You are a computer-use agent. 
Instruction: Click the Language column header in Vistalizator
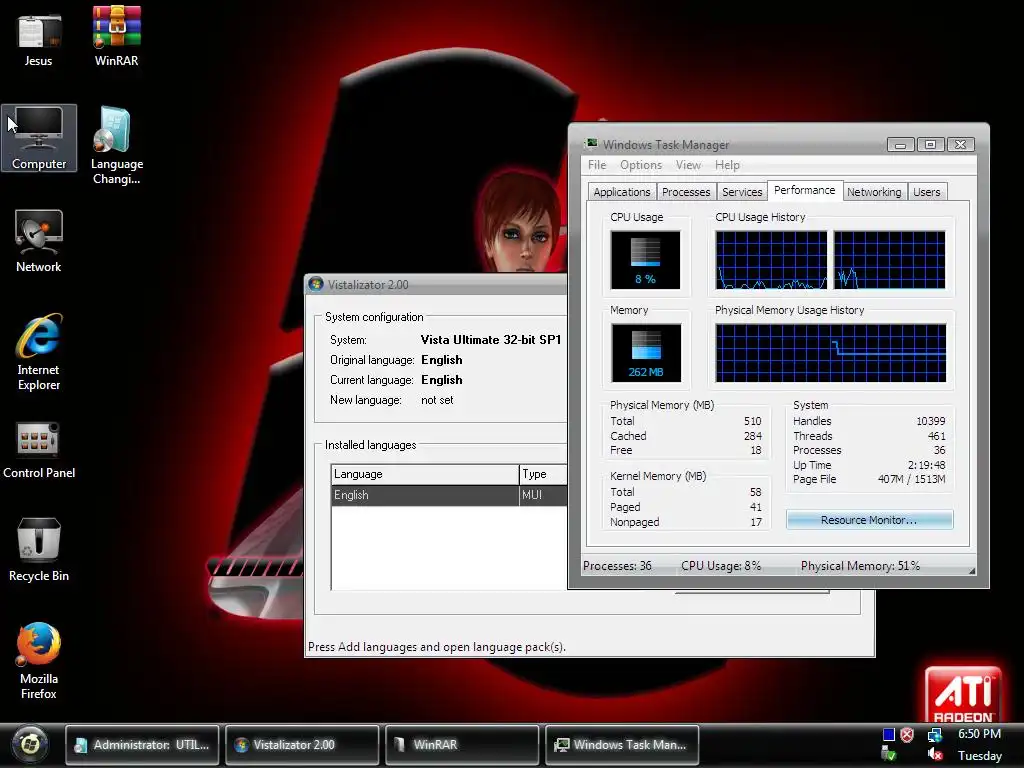pyautogui.click(x=425, y=474)
